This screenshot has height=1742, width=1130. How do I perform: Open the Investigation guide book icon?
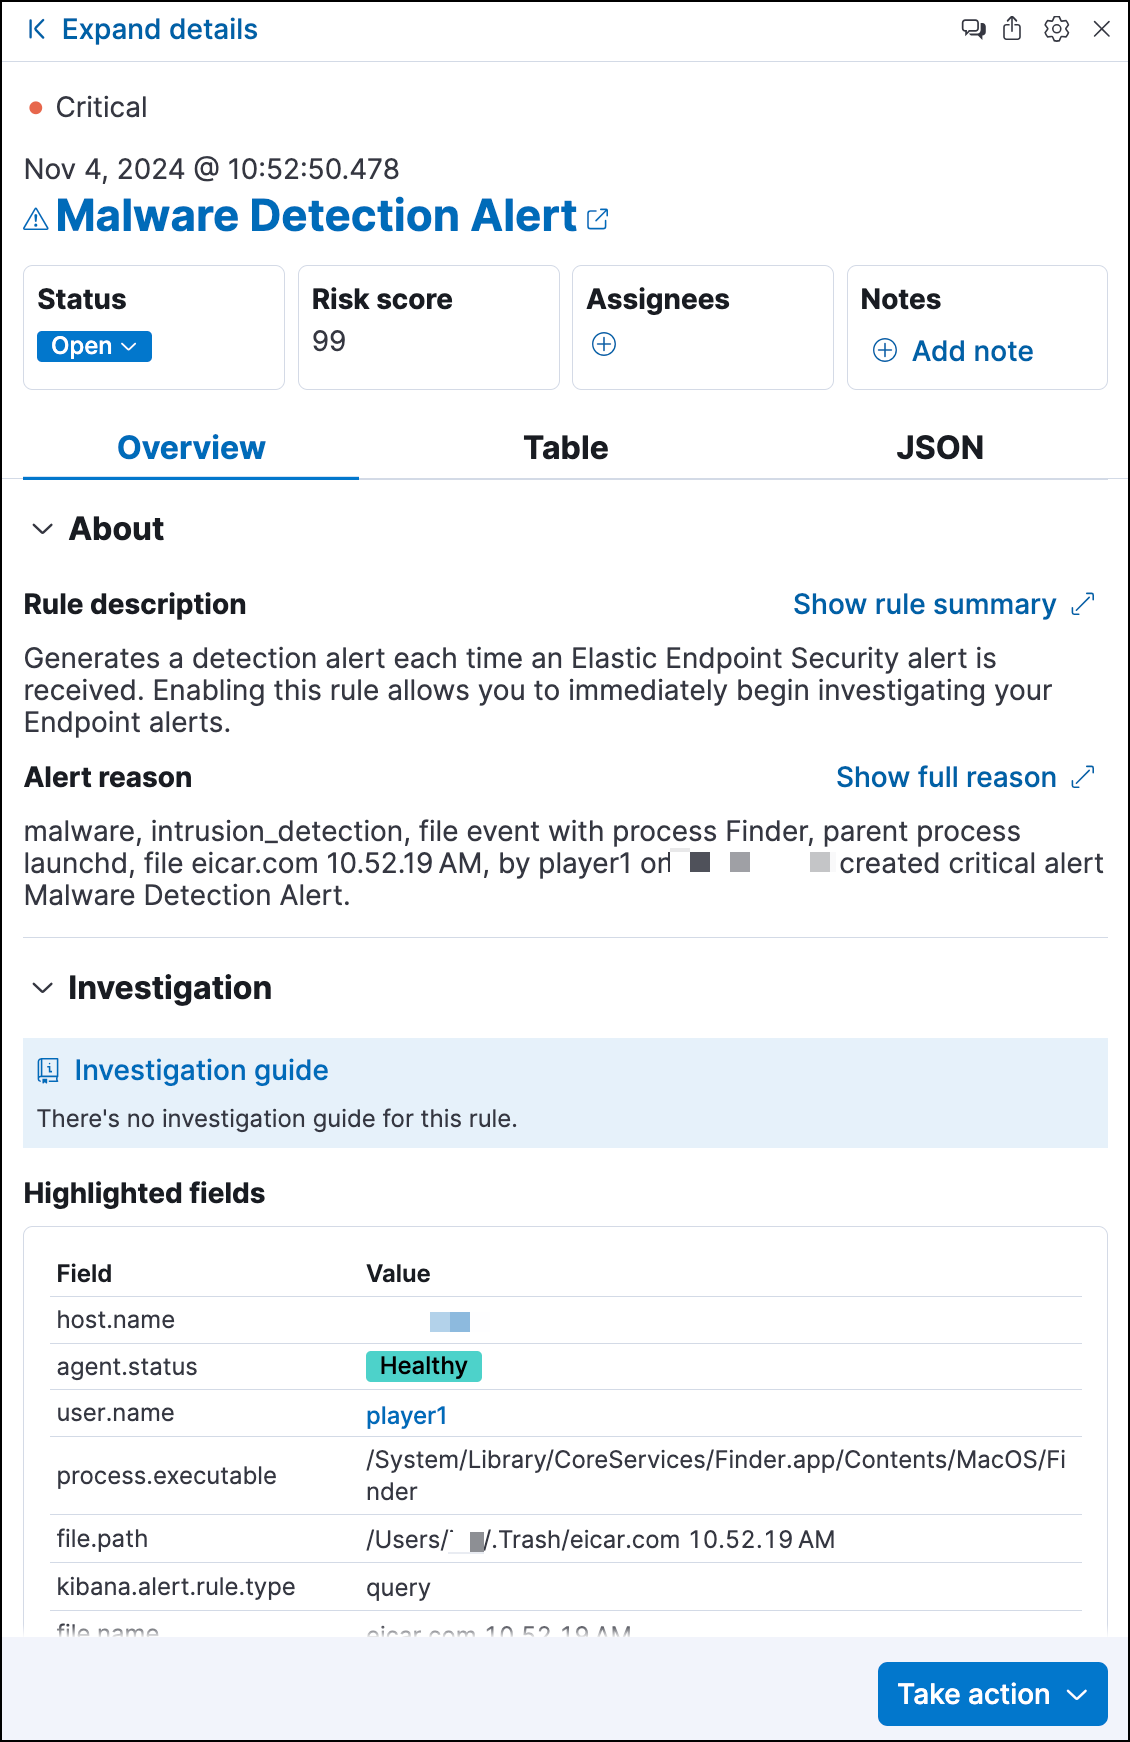[x=47, y=1070]
